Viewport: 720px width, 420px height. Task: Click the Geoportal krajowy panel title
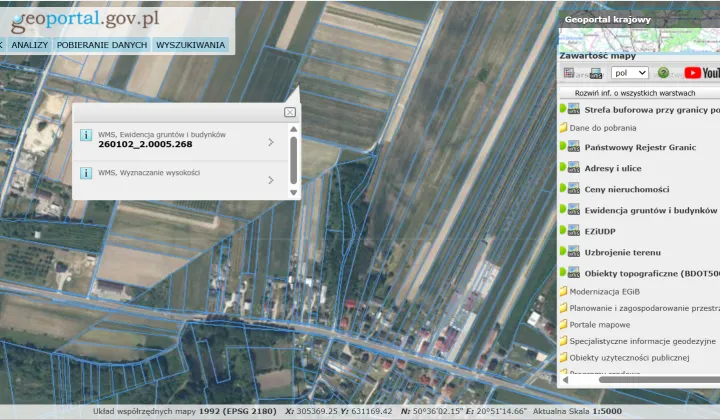(608, 19)
